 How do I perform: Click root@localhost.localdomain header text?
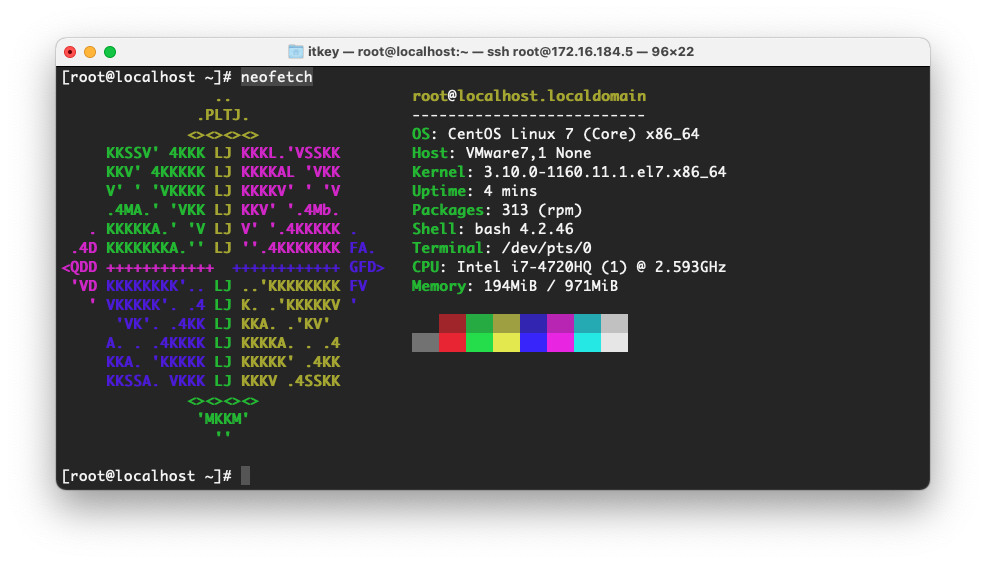pos(529,96)
